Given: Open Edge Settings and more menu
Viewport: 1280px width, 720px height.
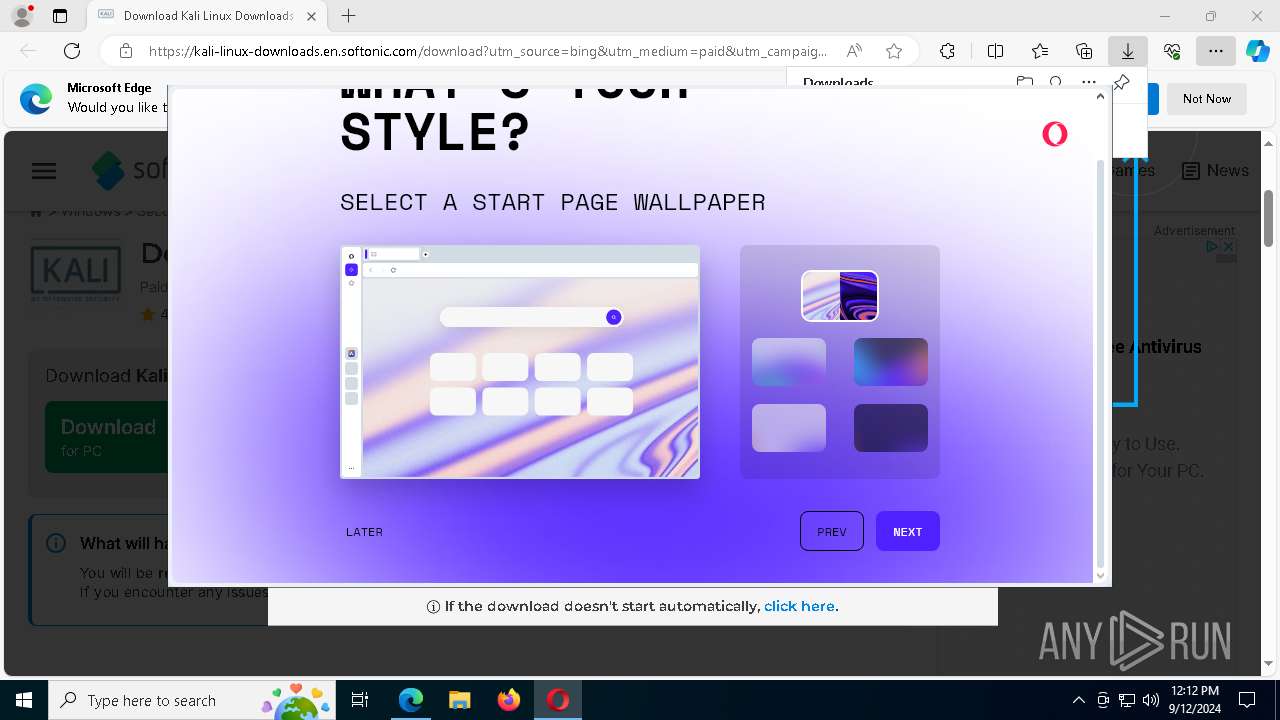Looking at the screenshot, I should 1215,51.
